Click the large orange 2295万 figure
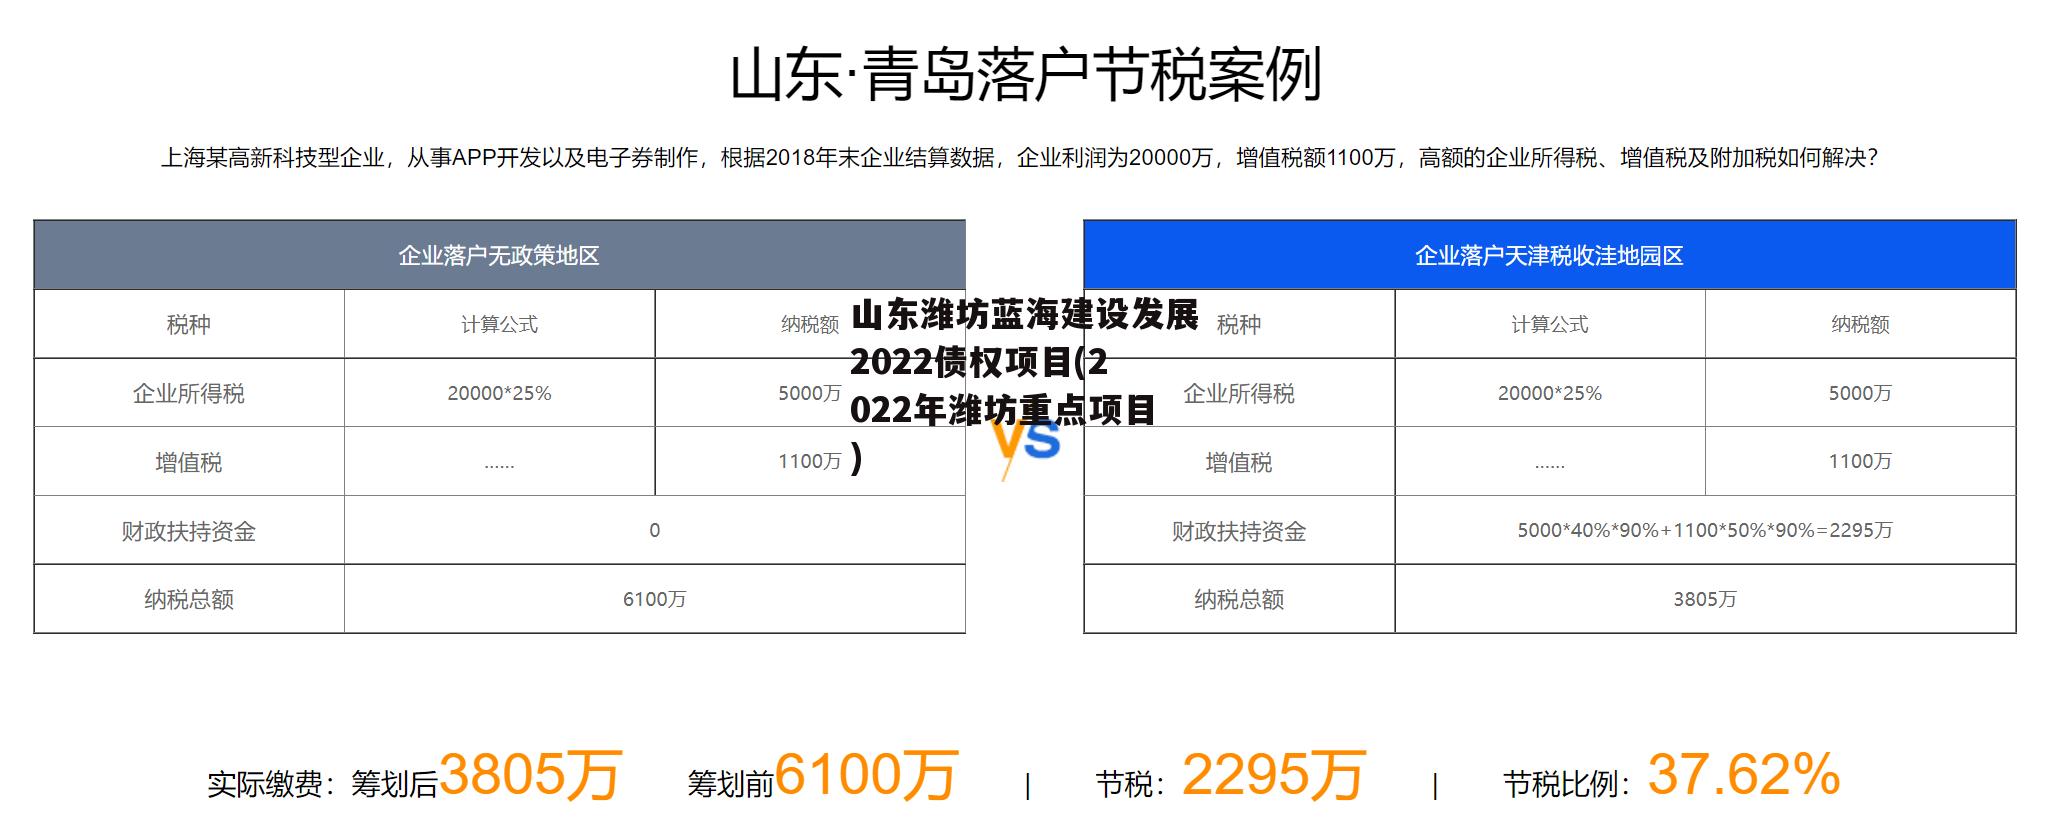The height and width of the screenshot is (832, 2050). point(1273,775)
